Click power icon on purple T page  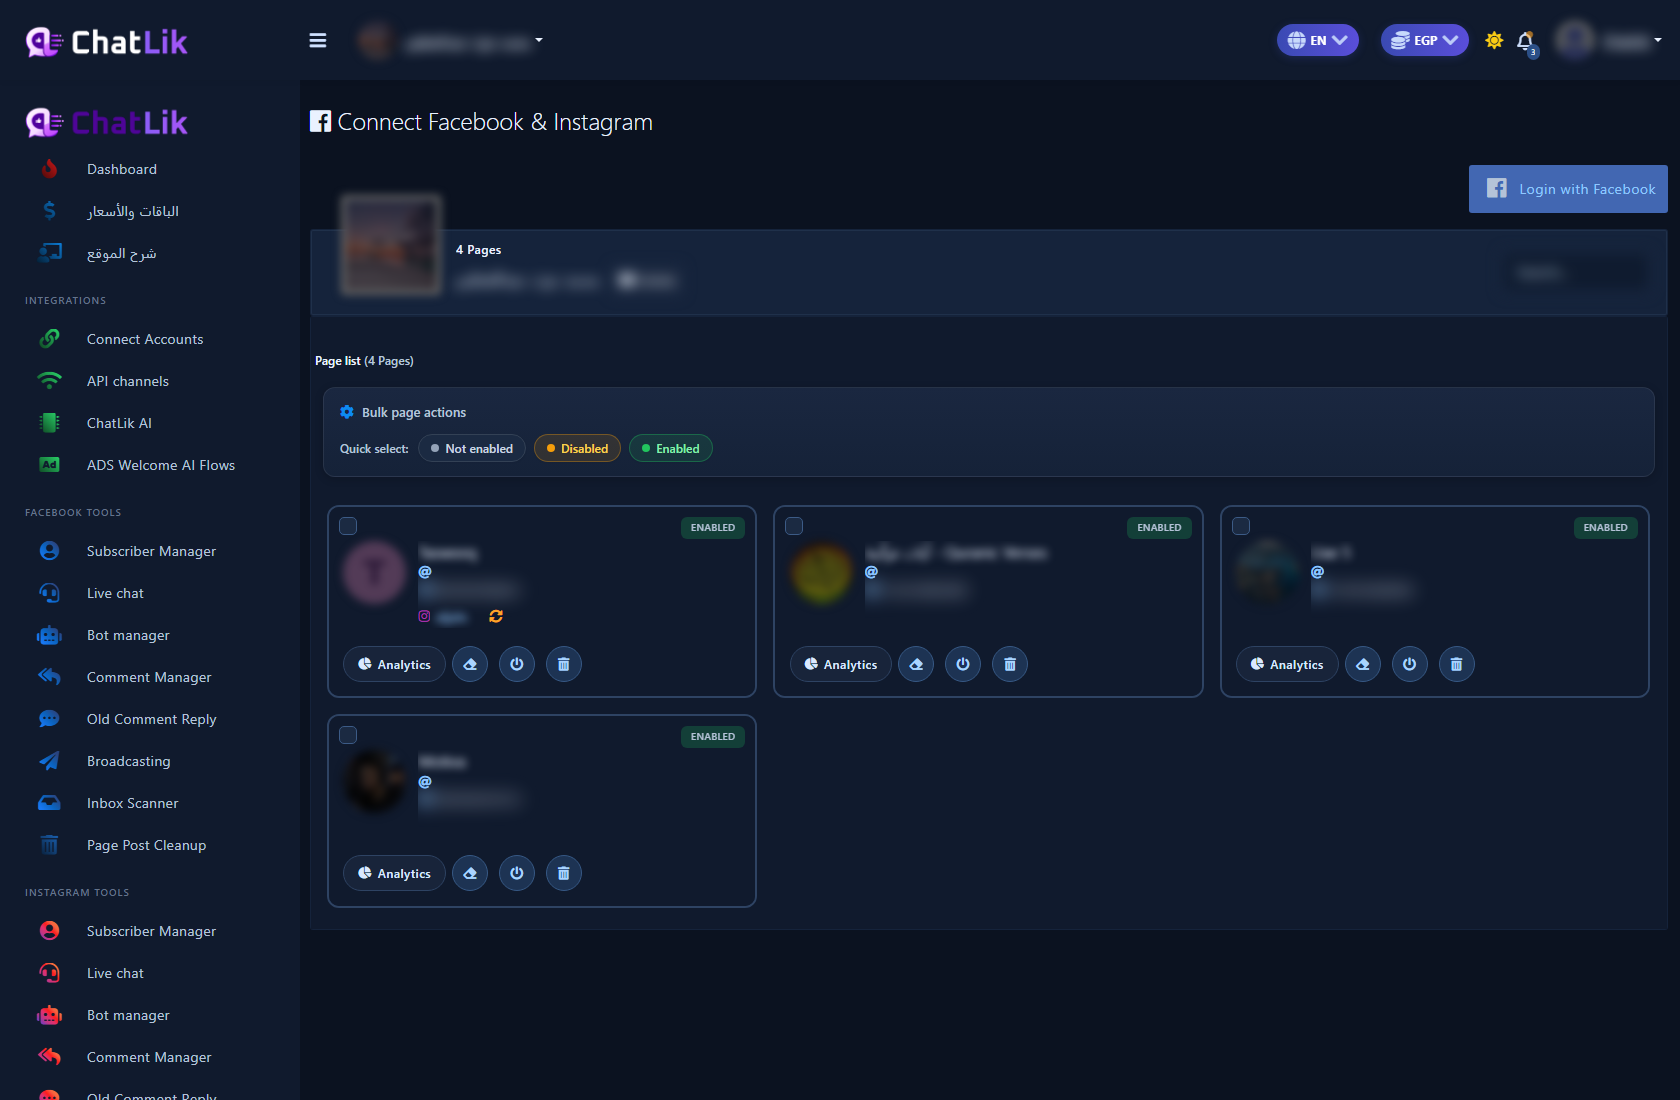[x=517, y=664]
